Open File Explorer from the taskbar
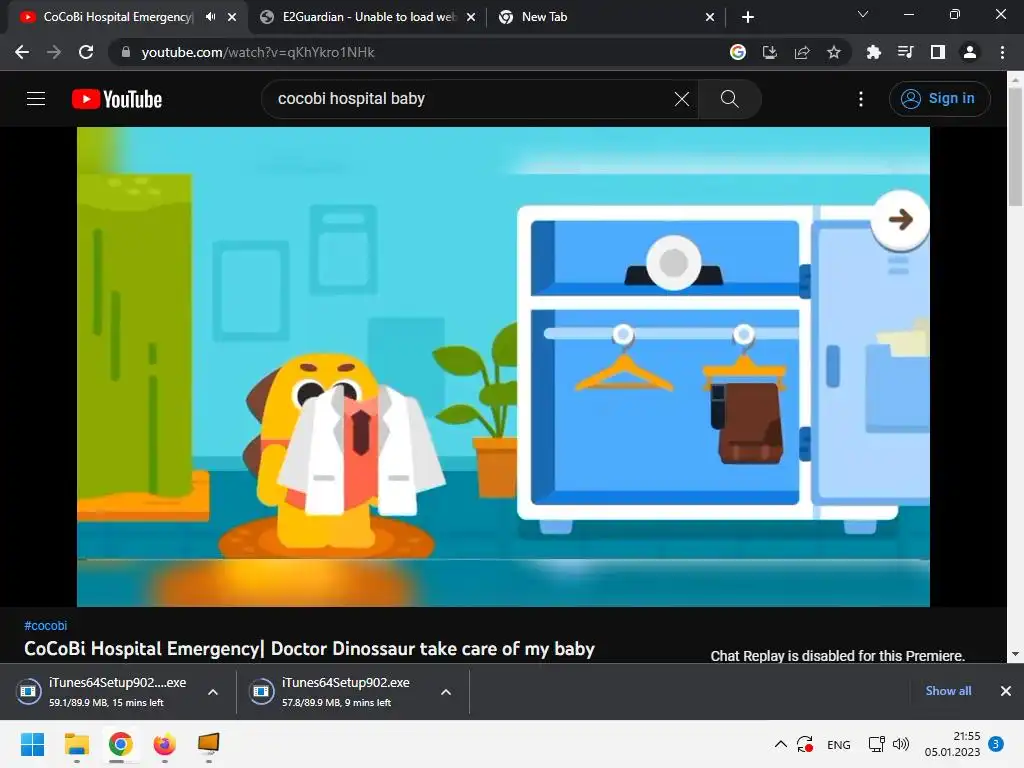The image size is (1024, 768). click(76, 744)
